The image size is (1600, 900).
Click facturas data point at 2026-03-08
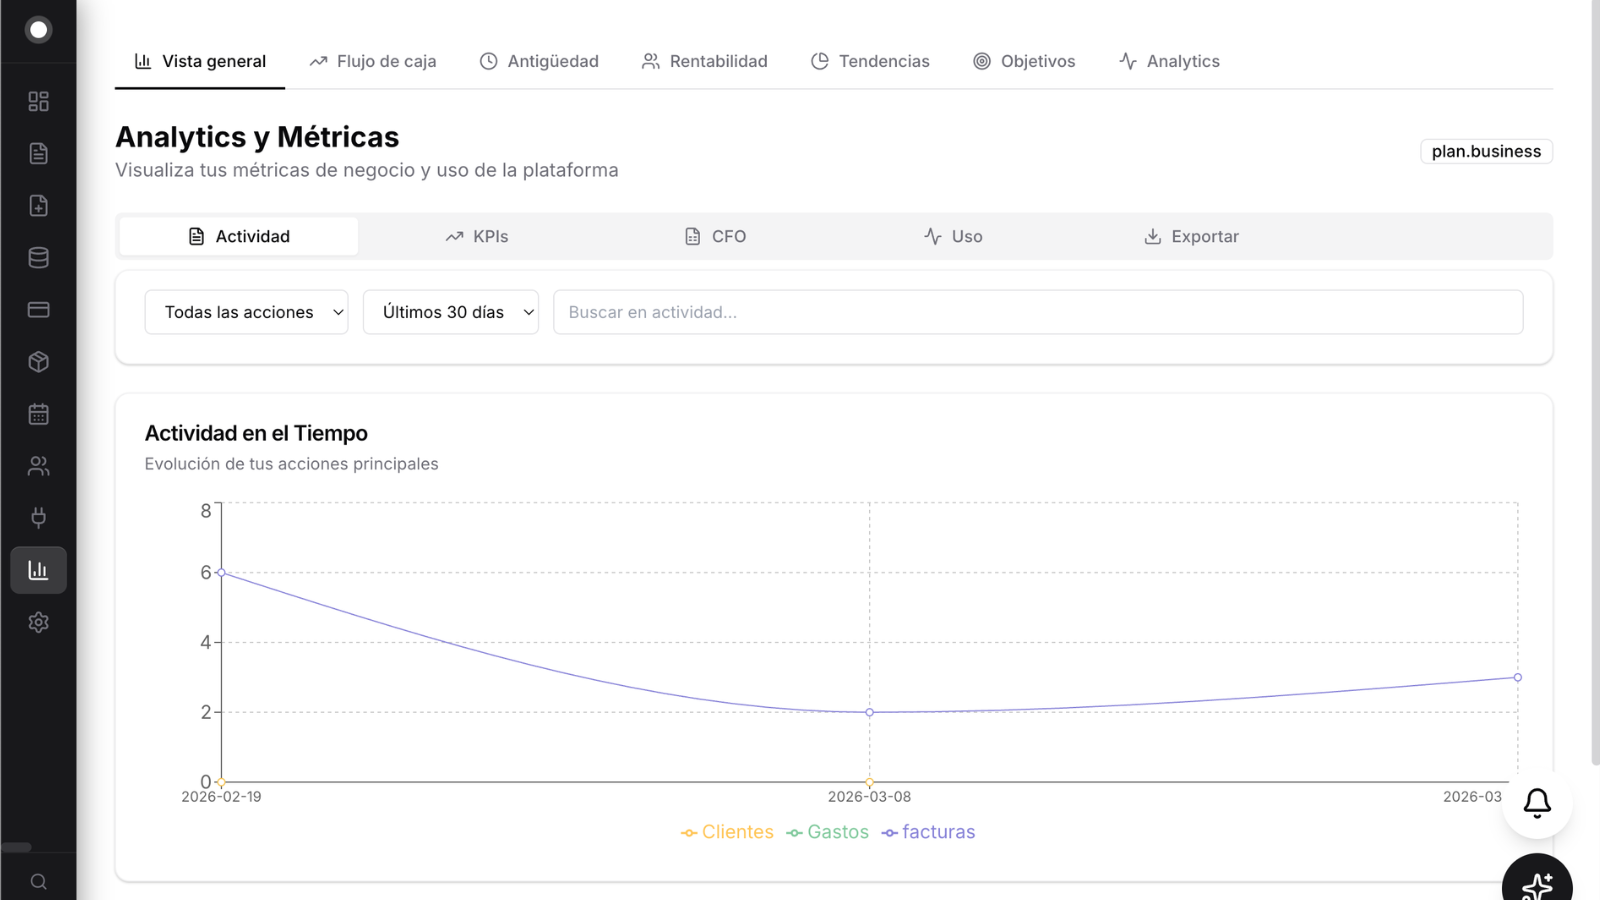tap(869, 712)
